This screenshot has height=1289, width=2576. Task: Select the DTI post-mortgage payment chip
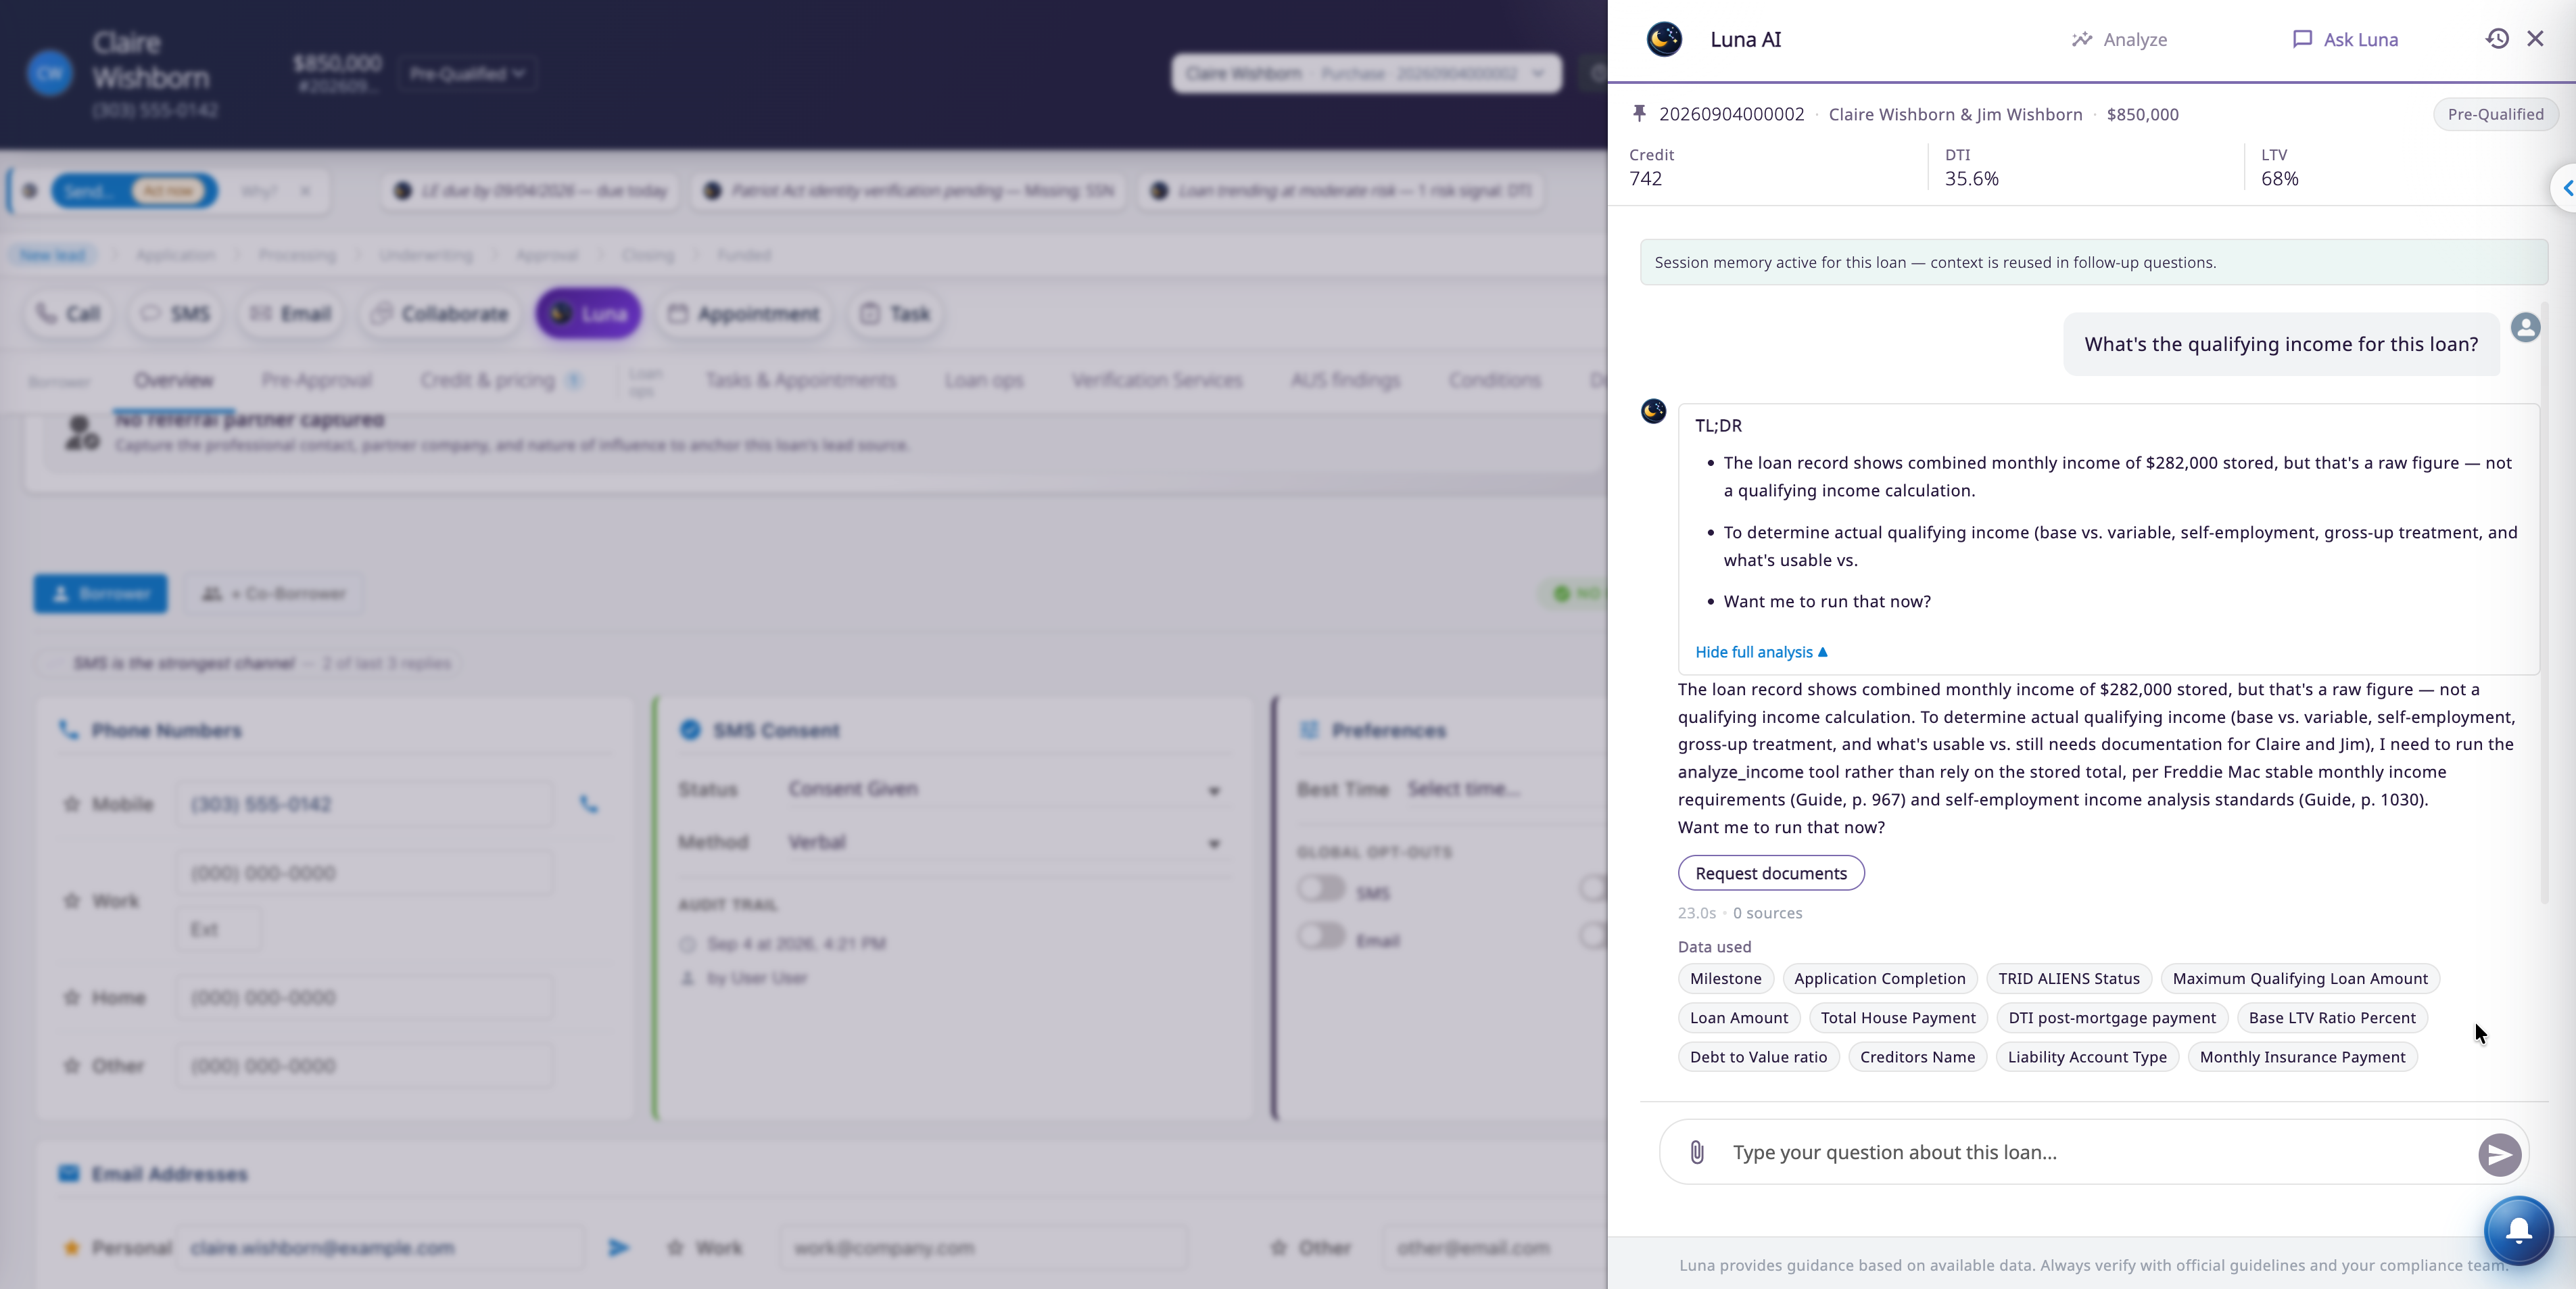2112,1018
